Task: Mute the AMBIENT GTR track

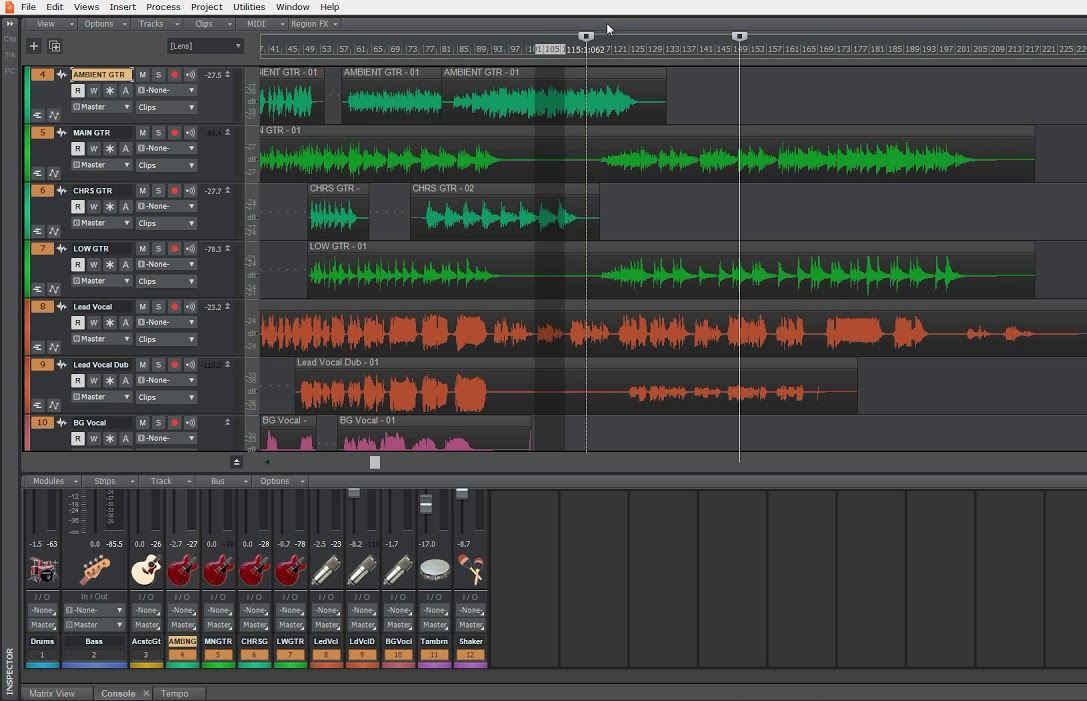Action: point(142,74)
